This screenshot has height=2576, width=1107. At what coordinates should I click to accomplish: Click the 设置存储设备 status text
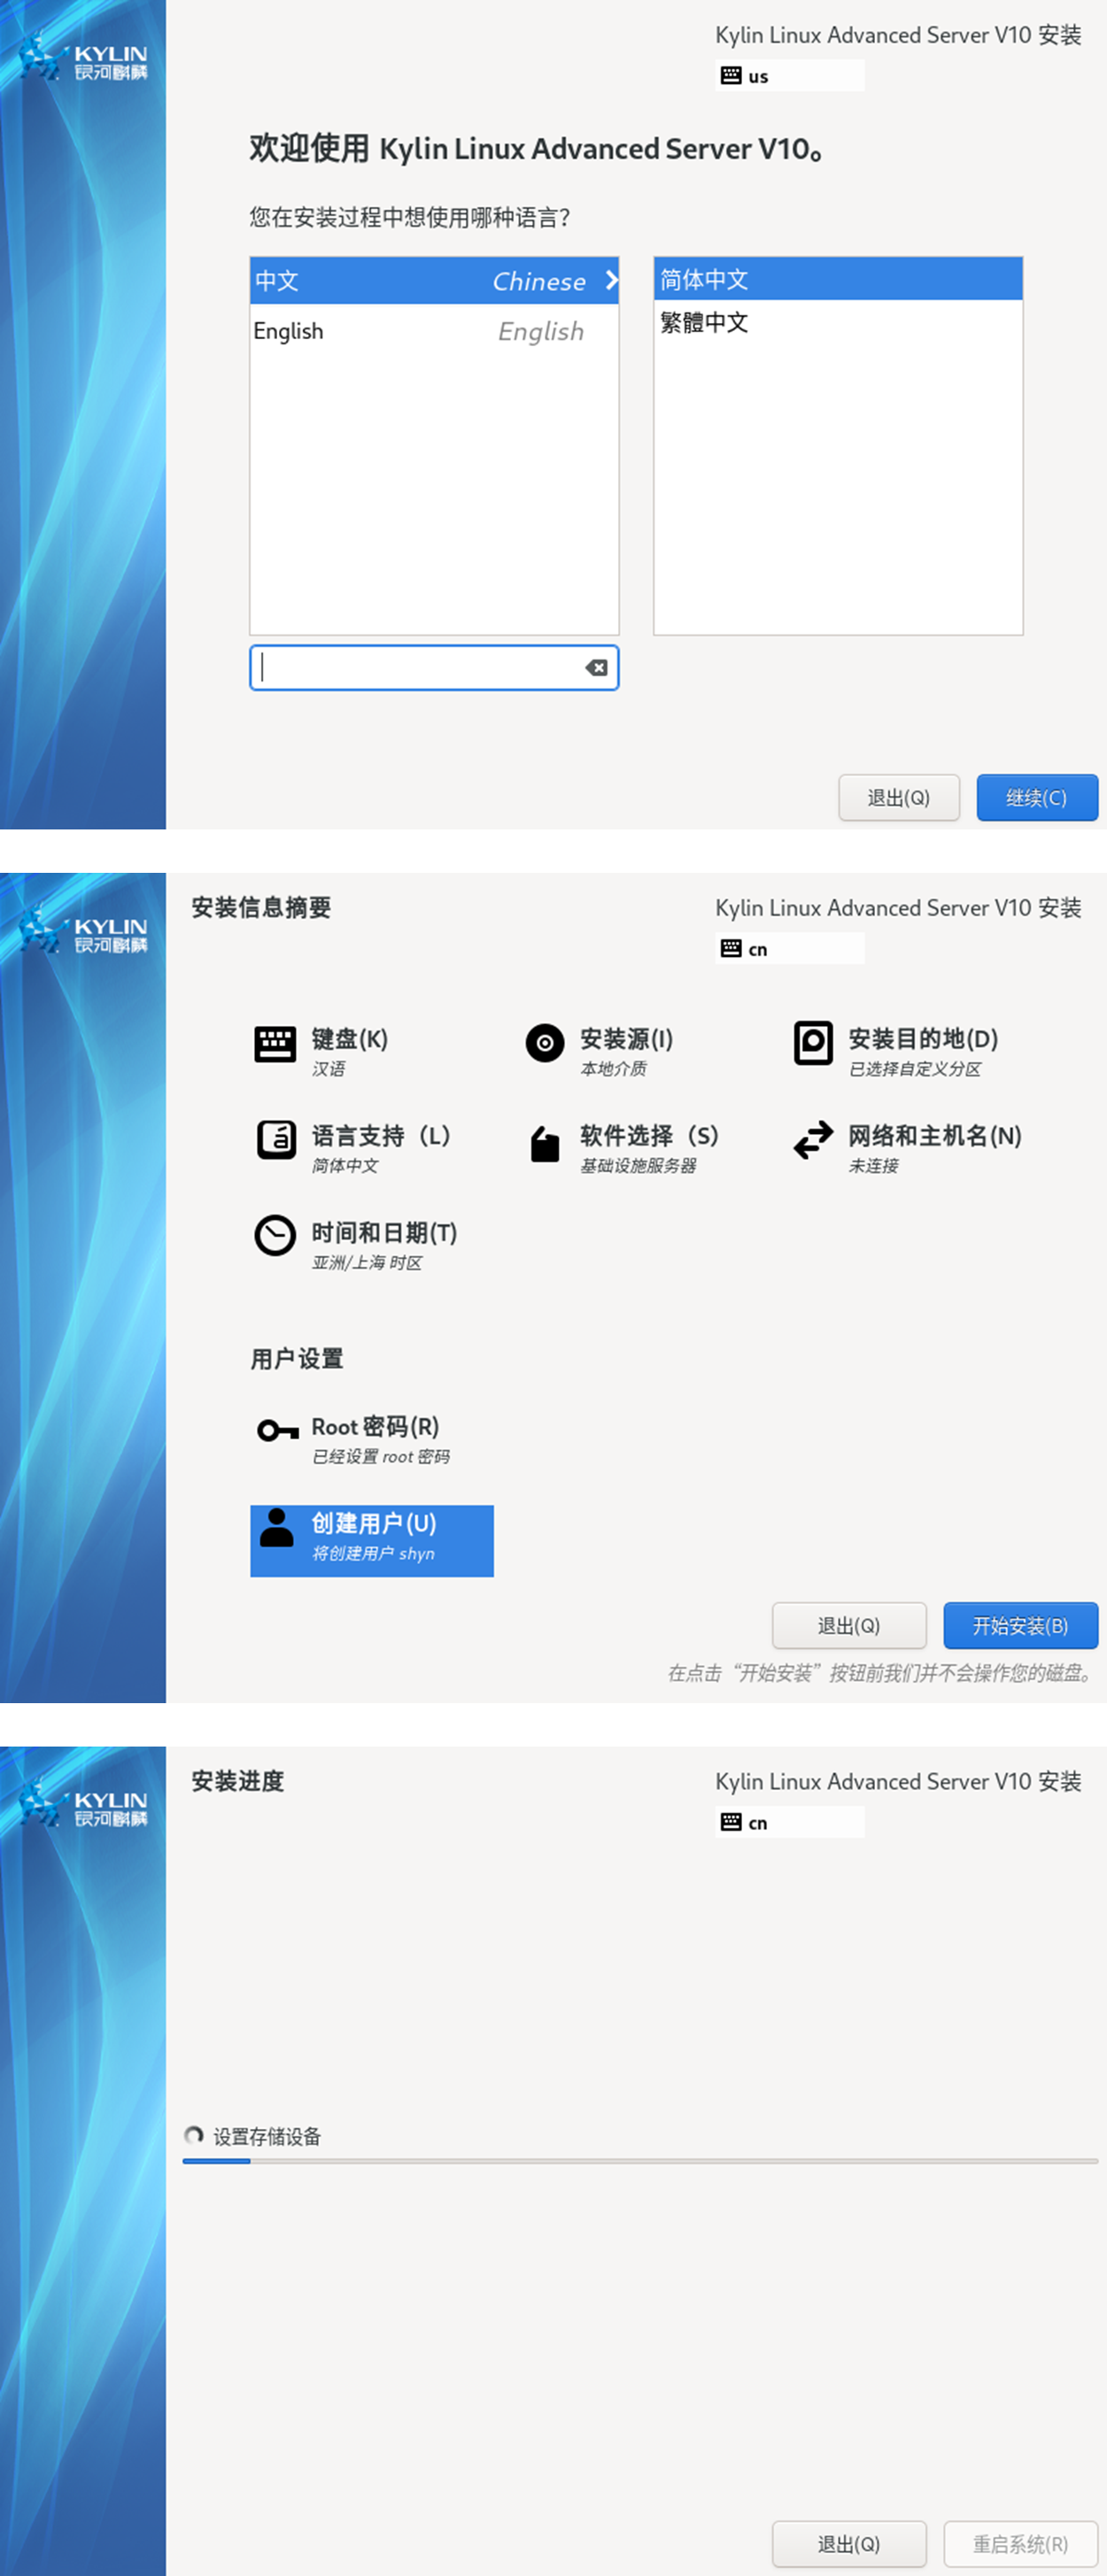(267, 2136)
